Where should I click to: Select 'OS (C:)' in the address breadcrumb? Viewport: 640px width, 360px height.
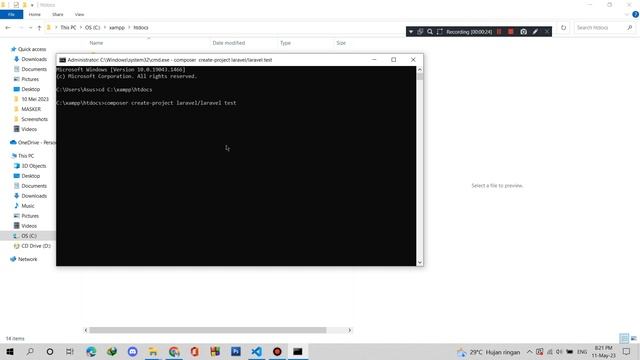click(x=93, y=28)
